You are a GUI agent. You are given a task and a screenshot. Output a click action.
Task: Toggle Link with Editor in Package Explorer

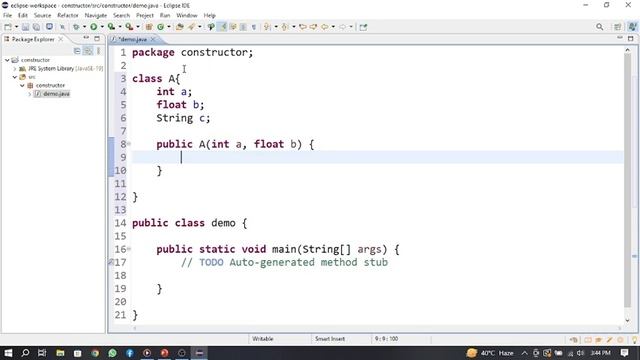pos(88,51)
